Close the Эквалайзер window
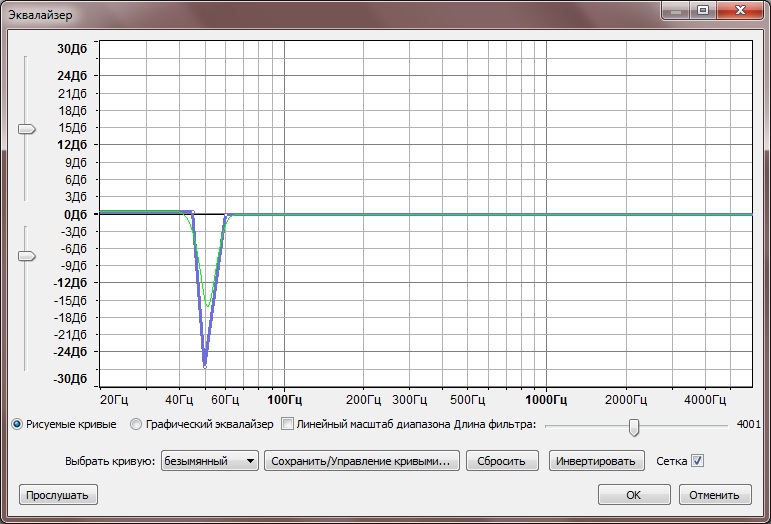Image resolution: width=771 pixels, height=524 pixels. point(740,10)
